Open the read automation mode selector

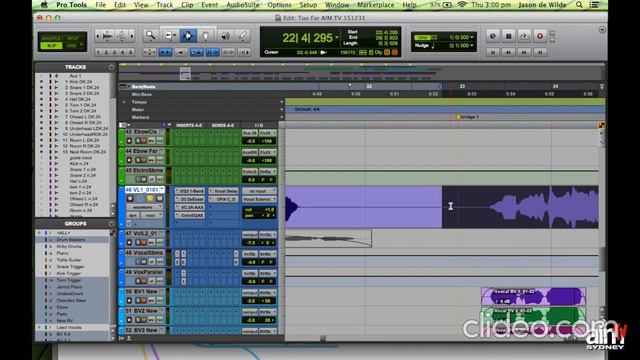pos(152,215)
